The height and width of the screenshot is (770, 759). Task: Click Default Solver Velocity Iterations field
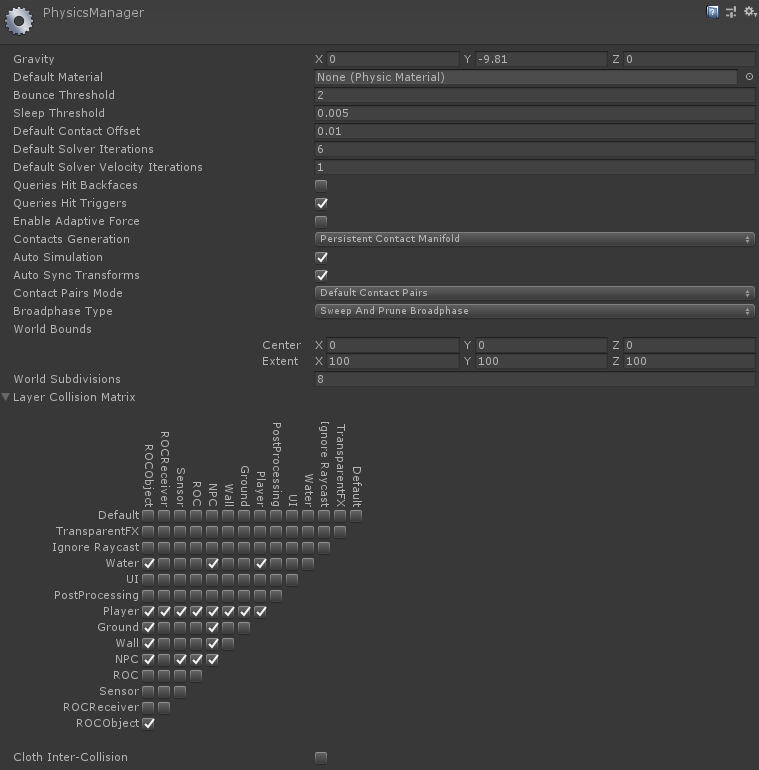pyautogui.click(x=535, y=167)
